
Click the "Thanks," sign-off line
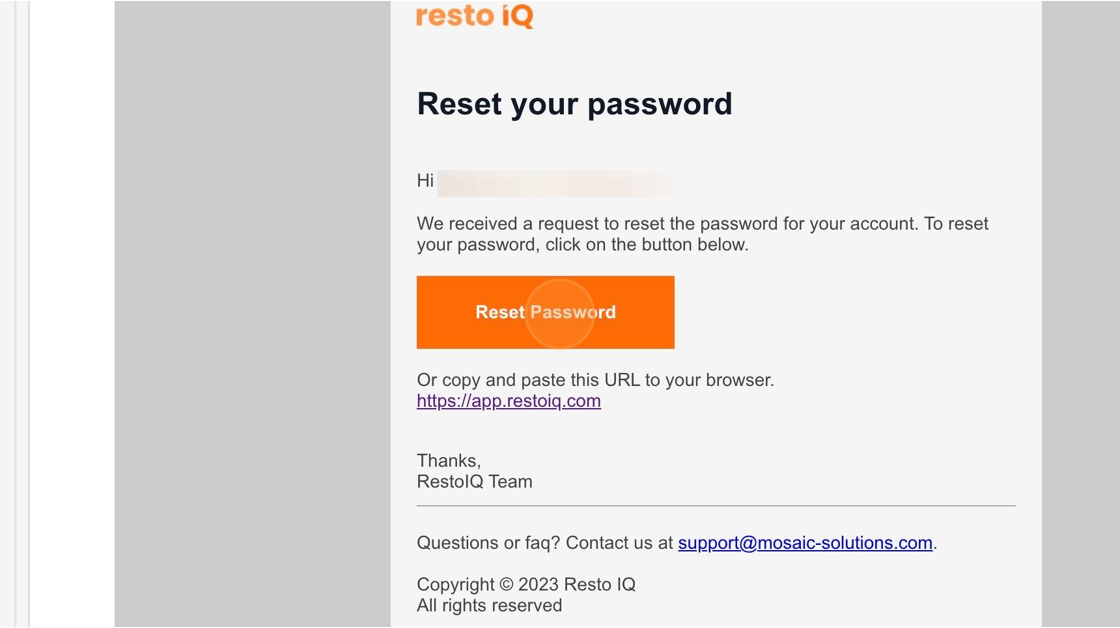(x=449, y=461)
